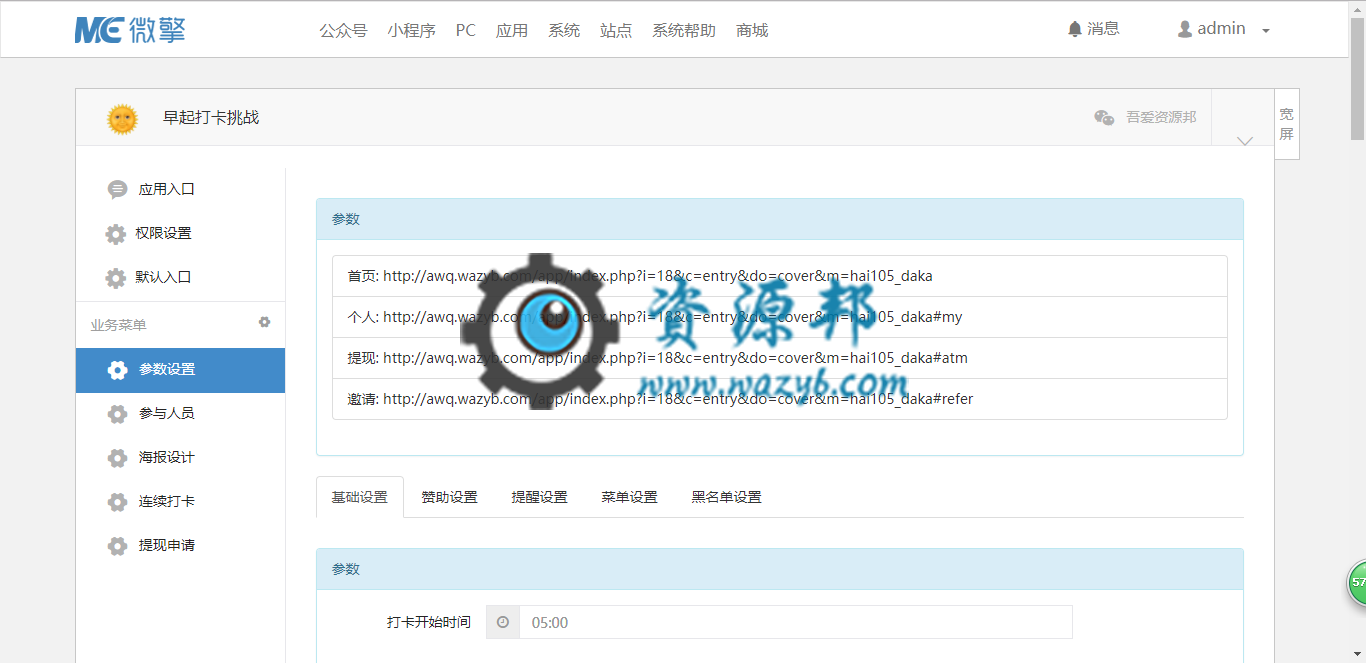This screenshot has height=663, width=1366.
Task: Expand the admin account dropdown caret
Action: pyautogui.click(x=1266, y=31)
